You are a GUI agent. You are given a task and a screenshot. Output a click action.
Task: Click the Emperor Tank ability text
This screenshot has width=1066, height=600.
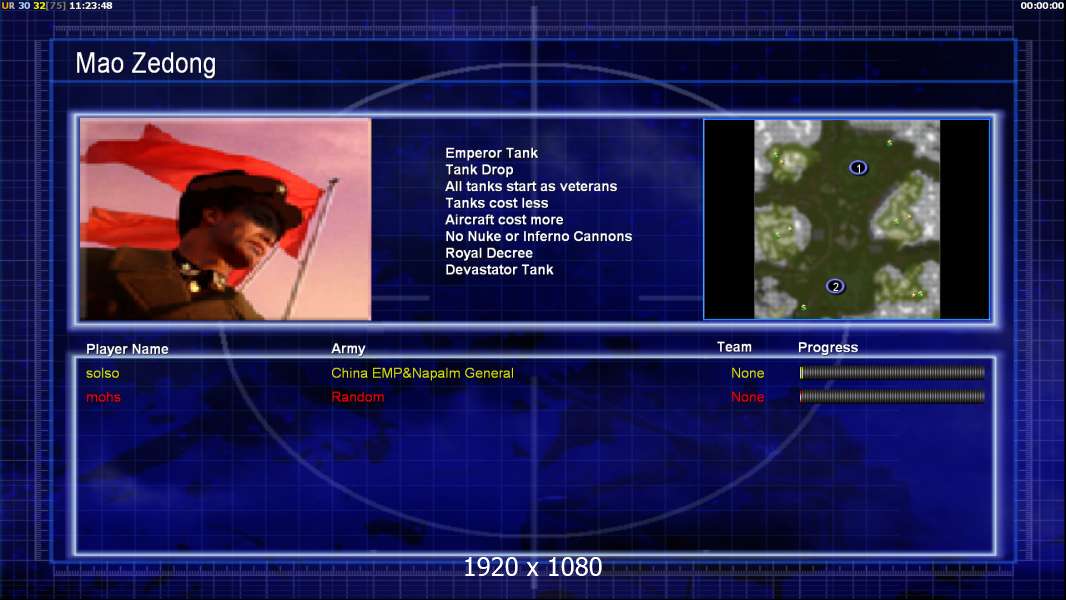[492, 153]
